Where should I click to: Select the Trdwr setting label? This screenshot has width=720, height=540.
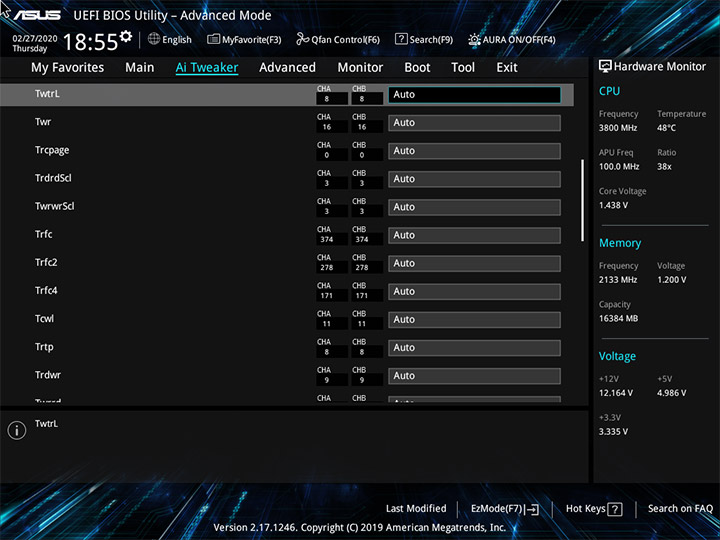coord(48,375)
